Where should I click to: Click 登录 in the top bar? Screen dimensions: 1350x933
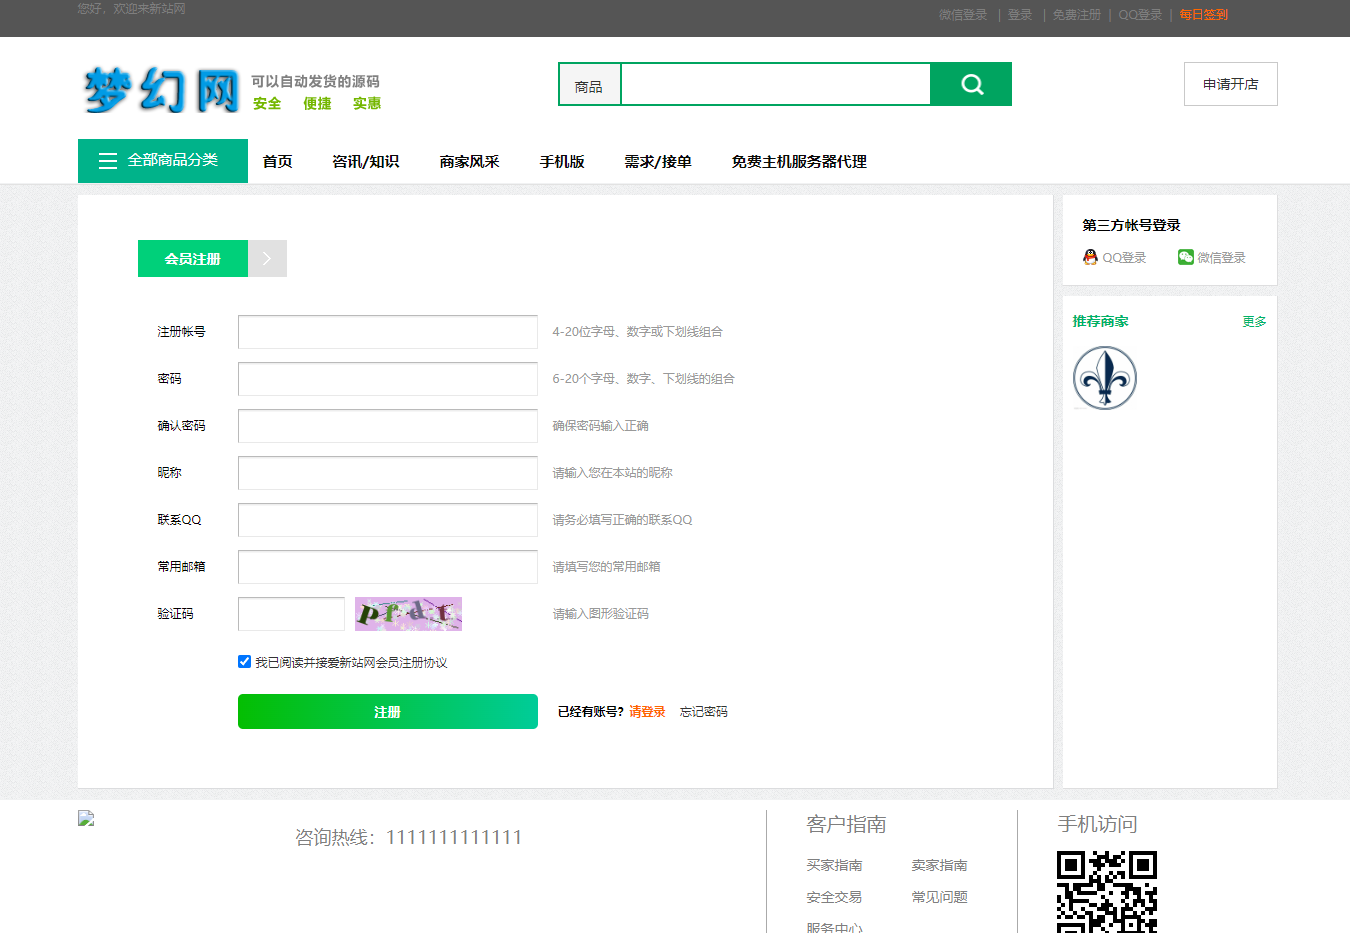click(1020, 15)
